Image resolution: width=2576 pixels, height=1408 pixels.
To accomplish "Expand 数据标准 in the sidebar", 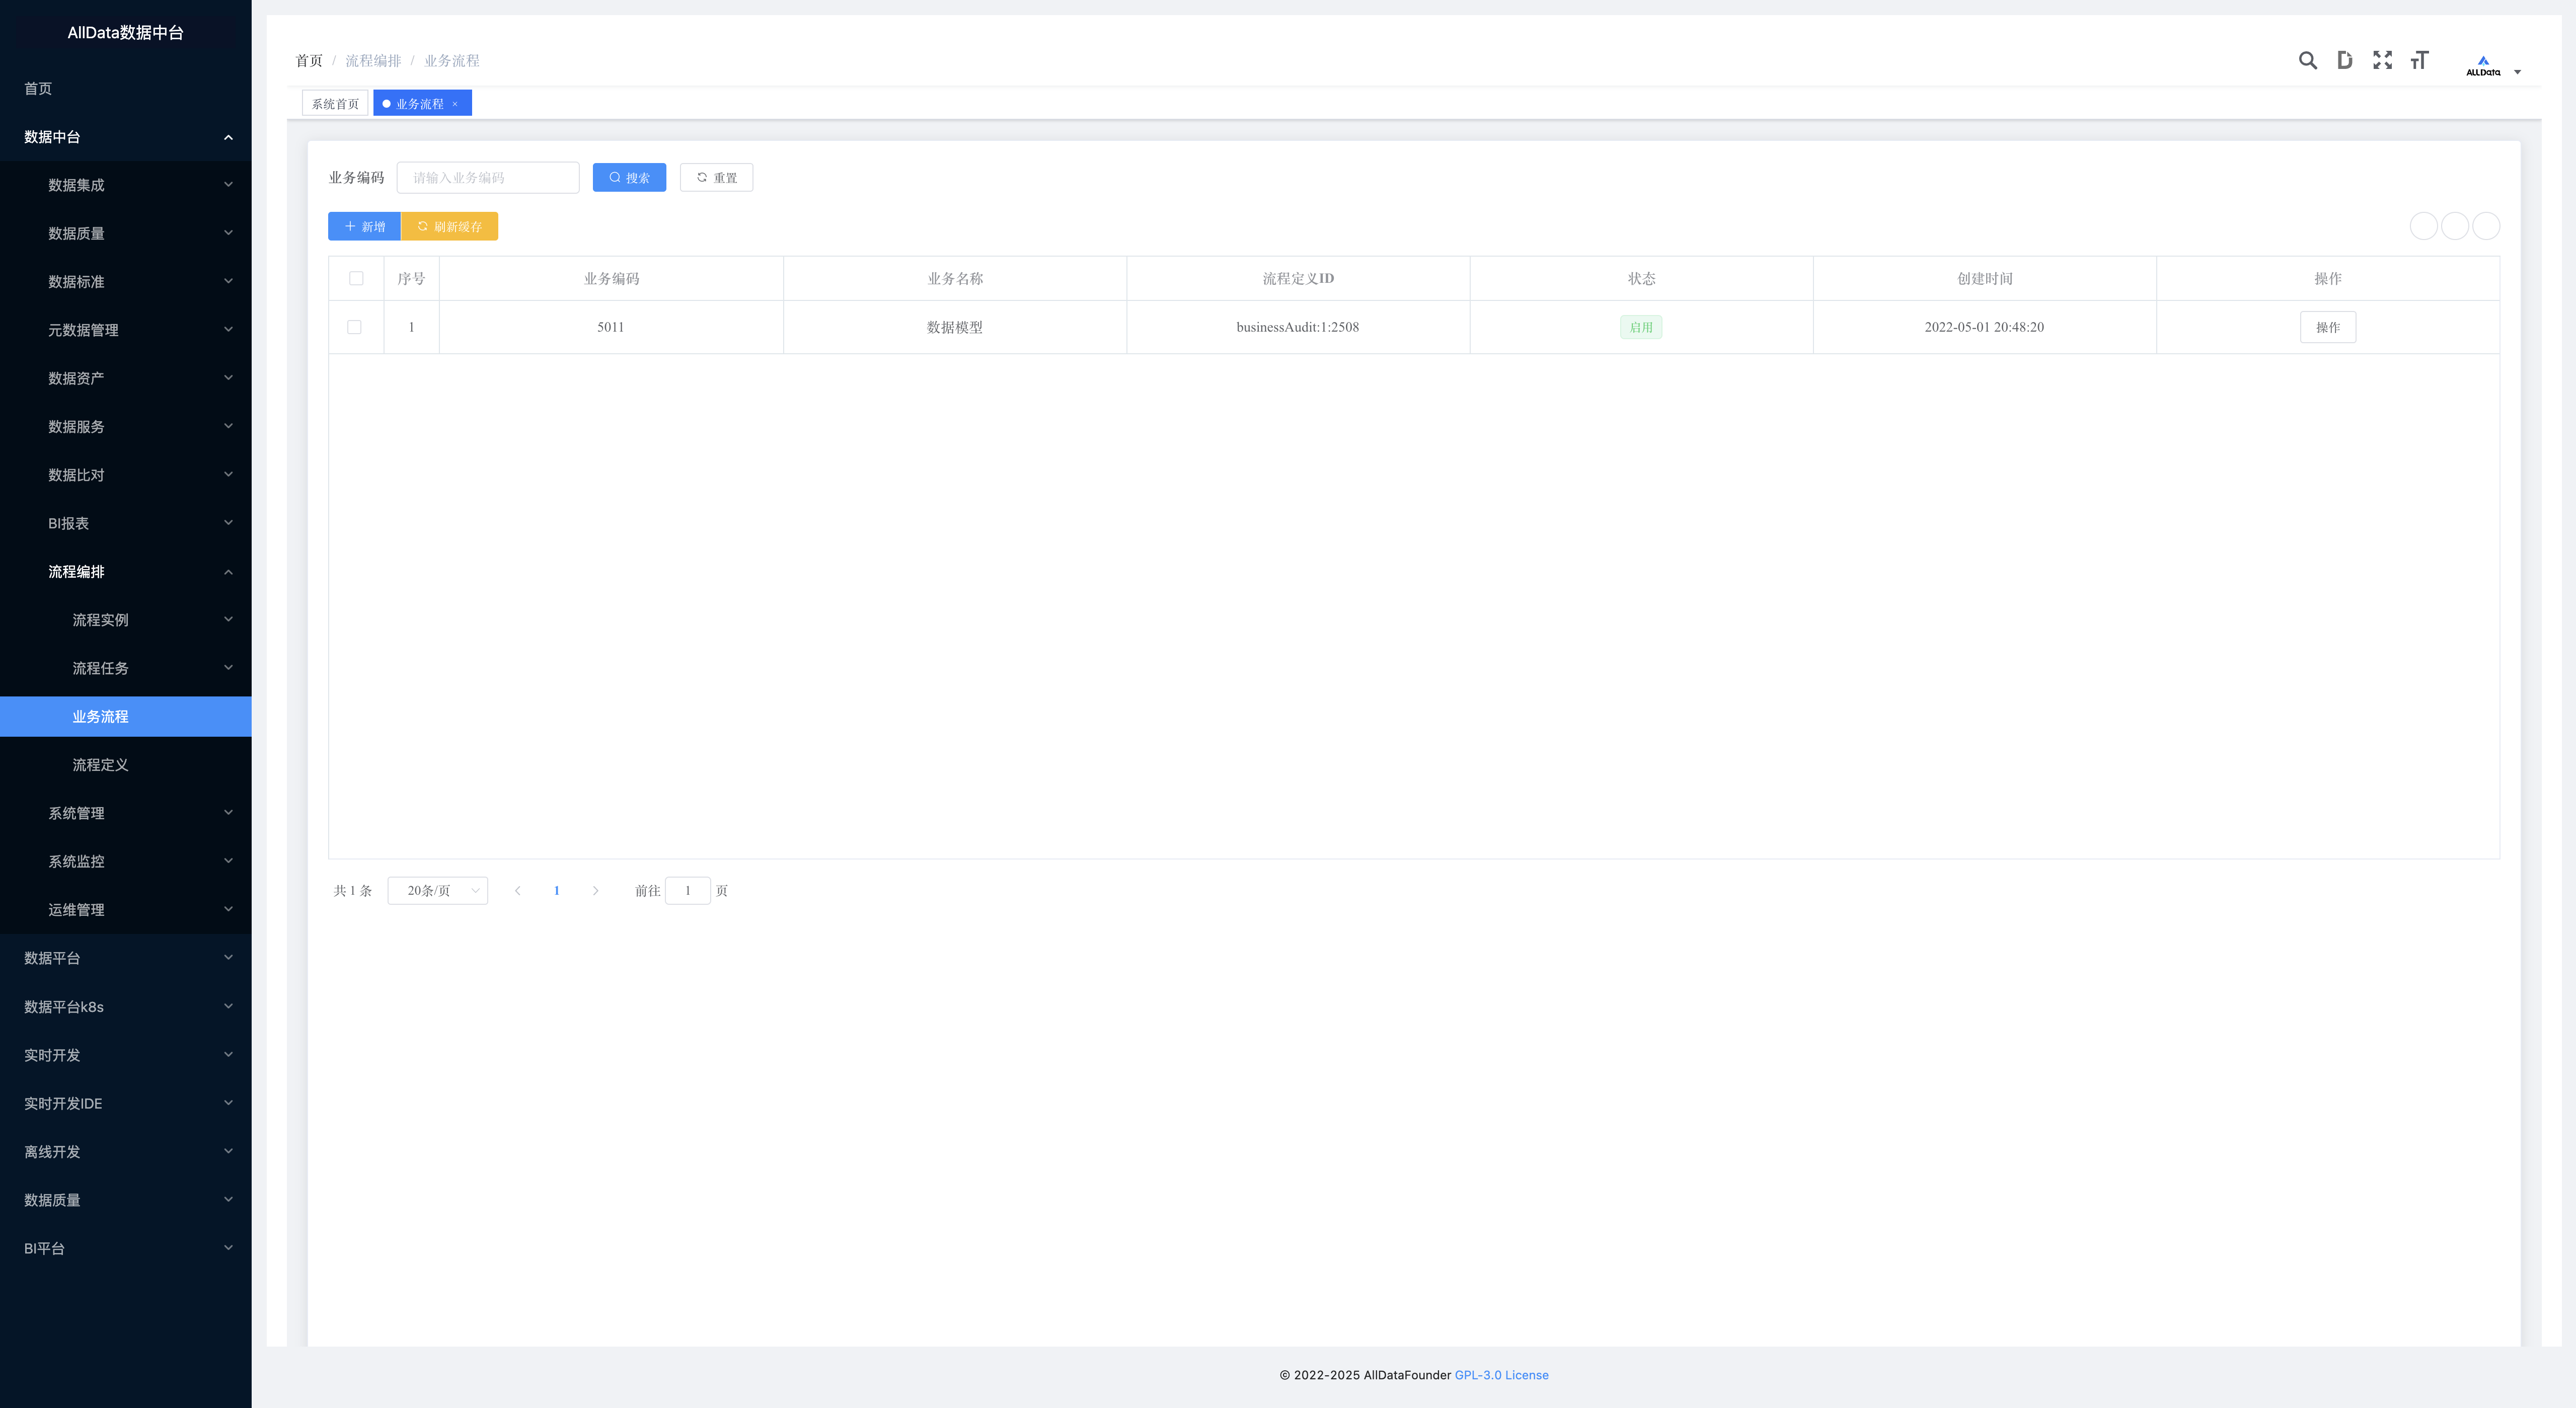I will point(126,281).
